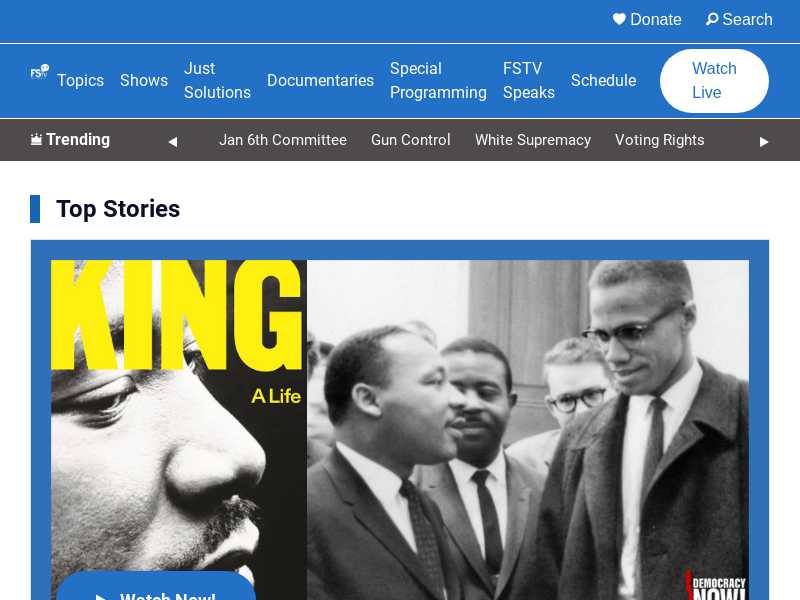Open Gun Control trending topic
Viewport: 800px width, 600px height.
411,140
